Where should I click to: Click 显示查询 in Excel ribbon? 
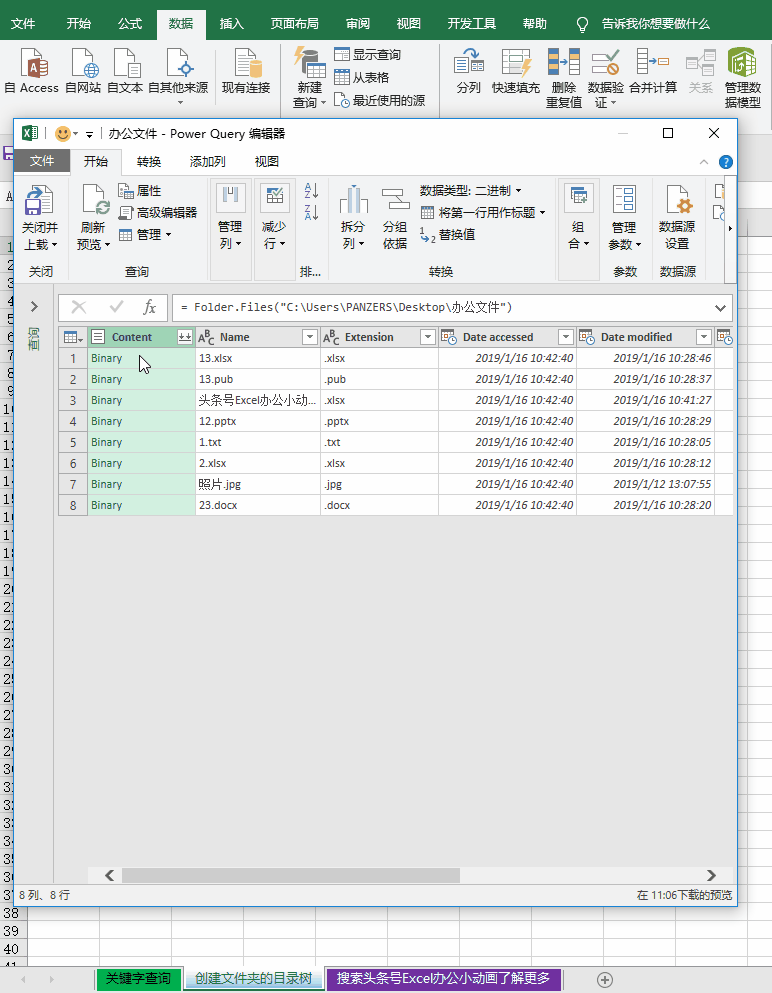pyautogui.click(x=368, y=55)
